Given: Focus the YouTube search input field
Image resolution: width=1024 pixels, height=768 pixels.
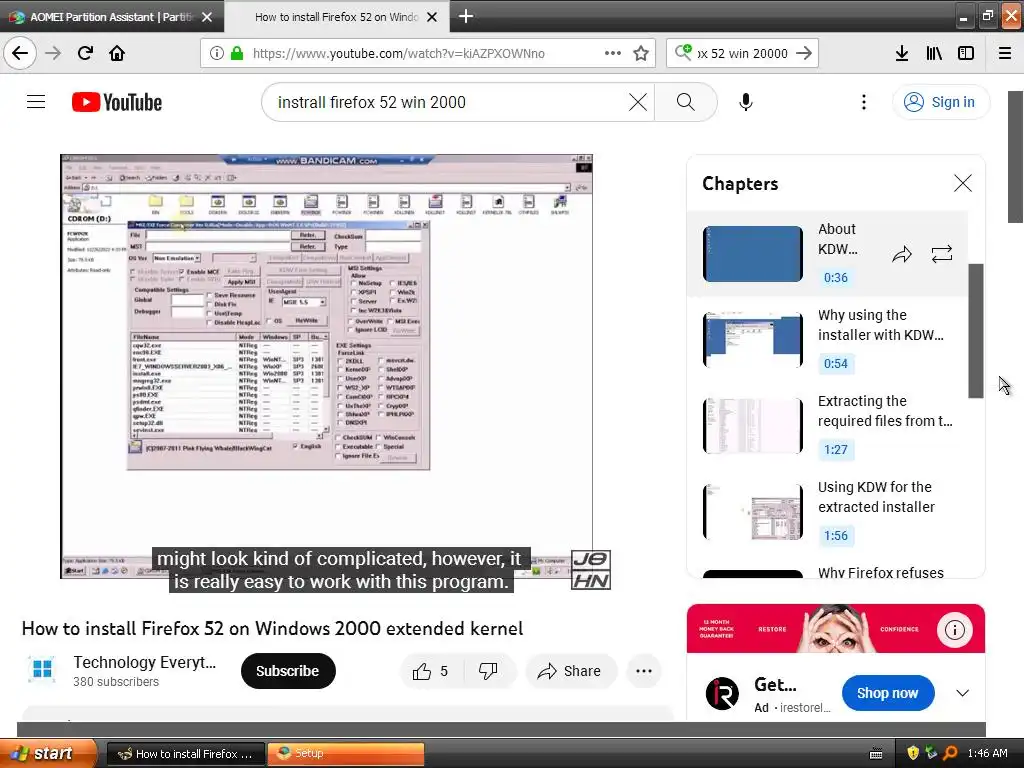Looking at the screenshot, I should click(x=451, y=102).
